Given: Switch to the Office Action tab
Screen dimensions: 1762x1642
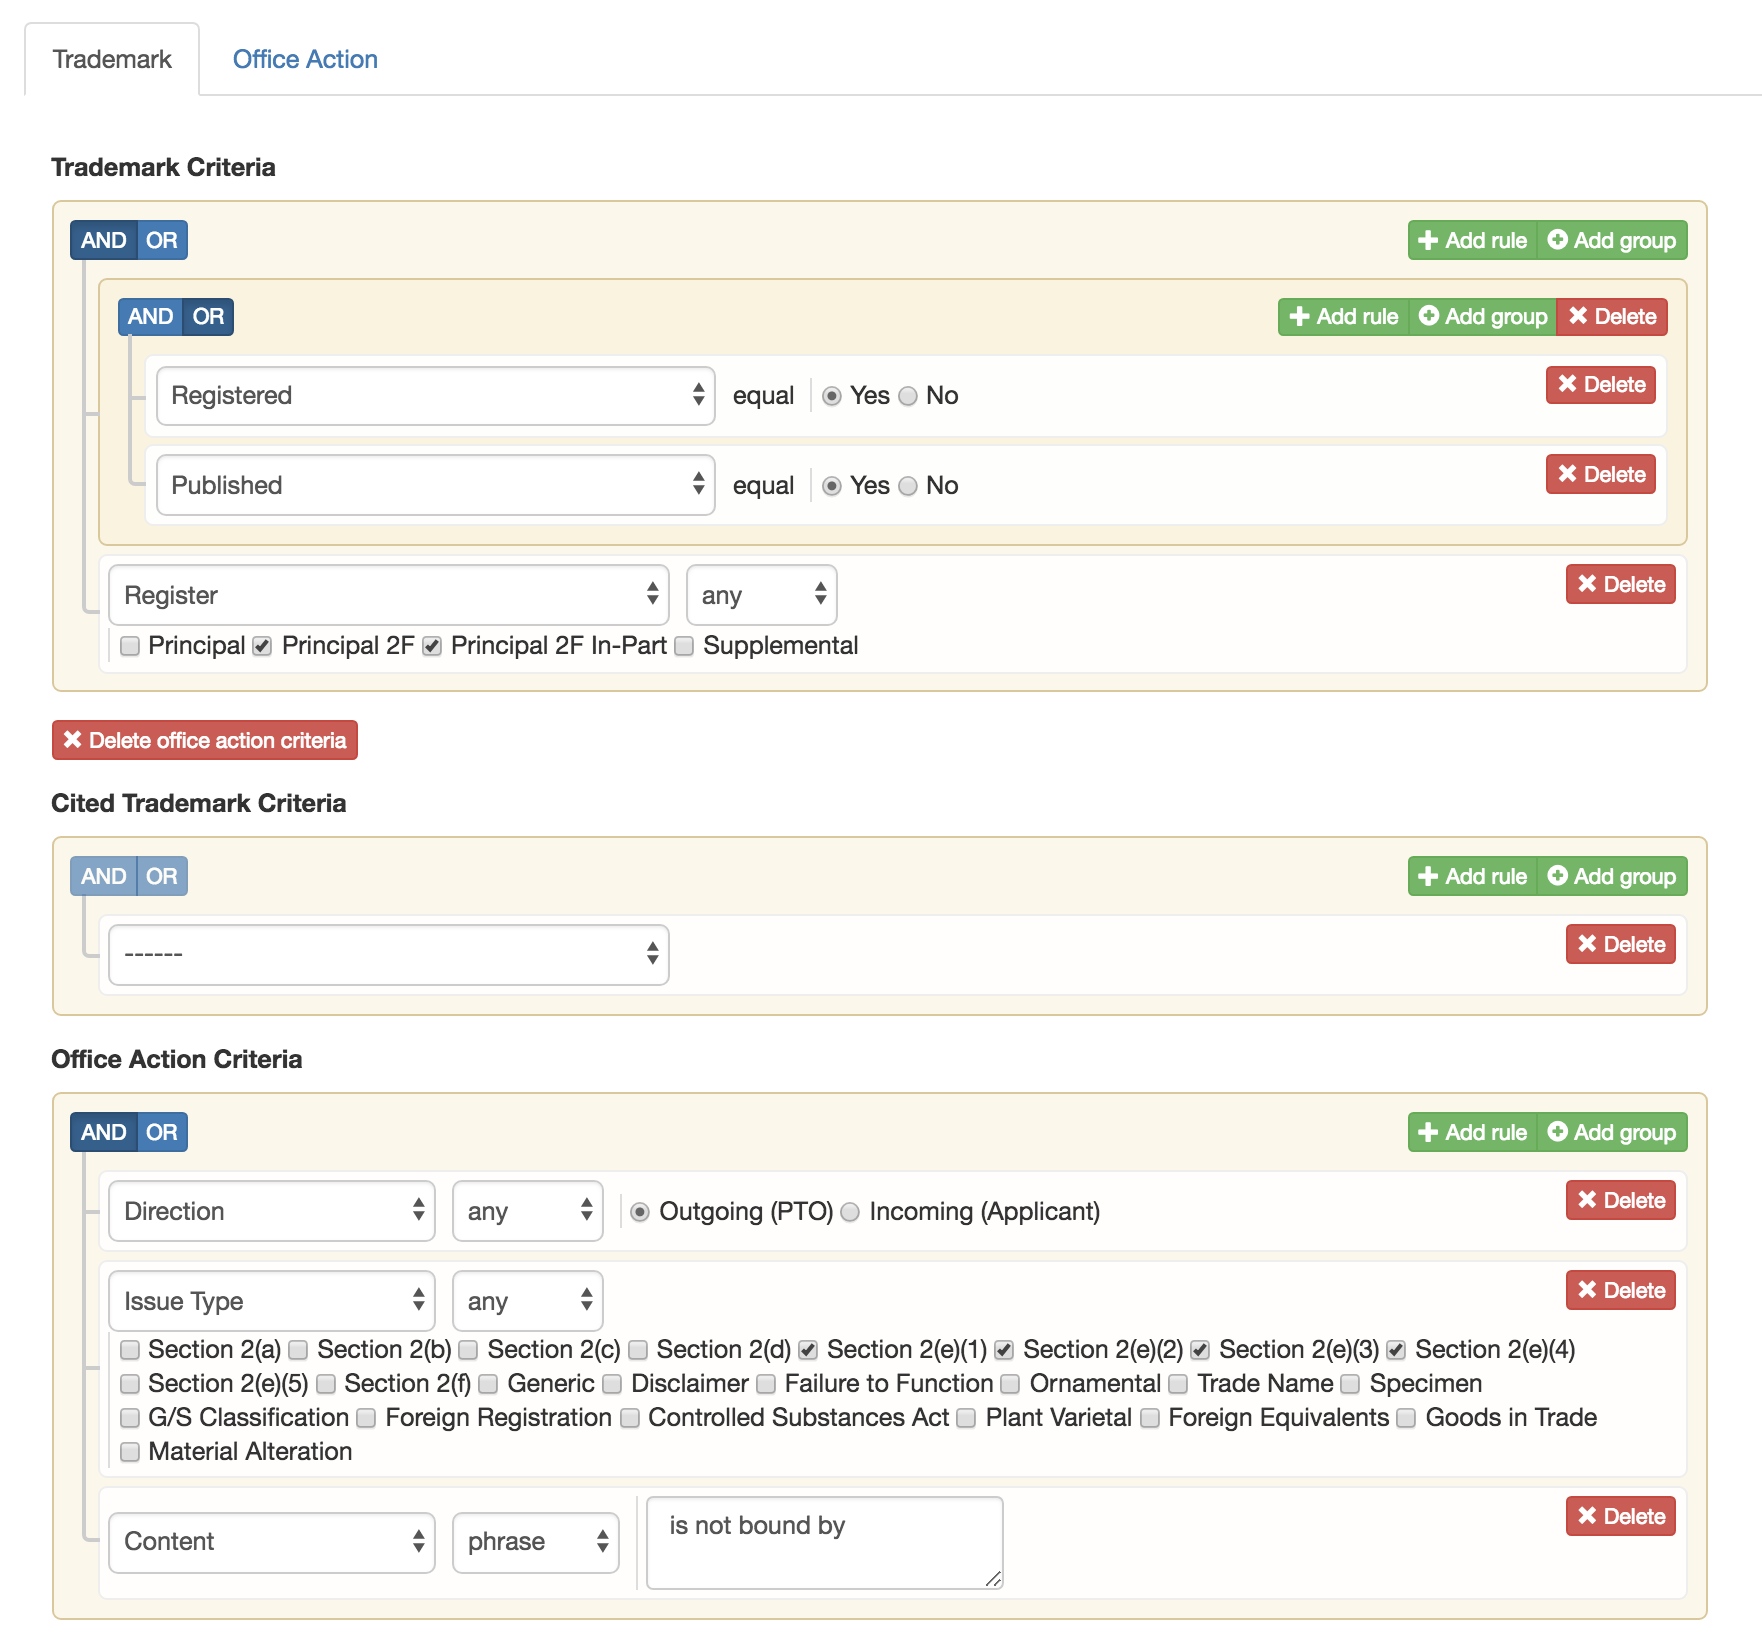Looking at the screenshot, I should 305,60.
